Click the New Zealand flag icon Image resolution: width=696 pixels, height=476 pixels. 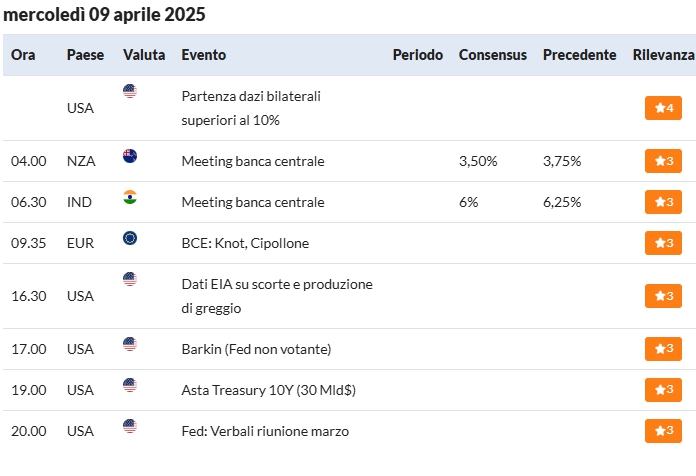tap(130, 156)
